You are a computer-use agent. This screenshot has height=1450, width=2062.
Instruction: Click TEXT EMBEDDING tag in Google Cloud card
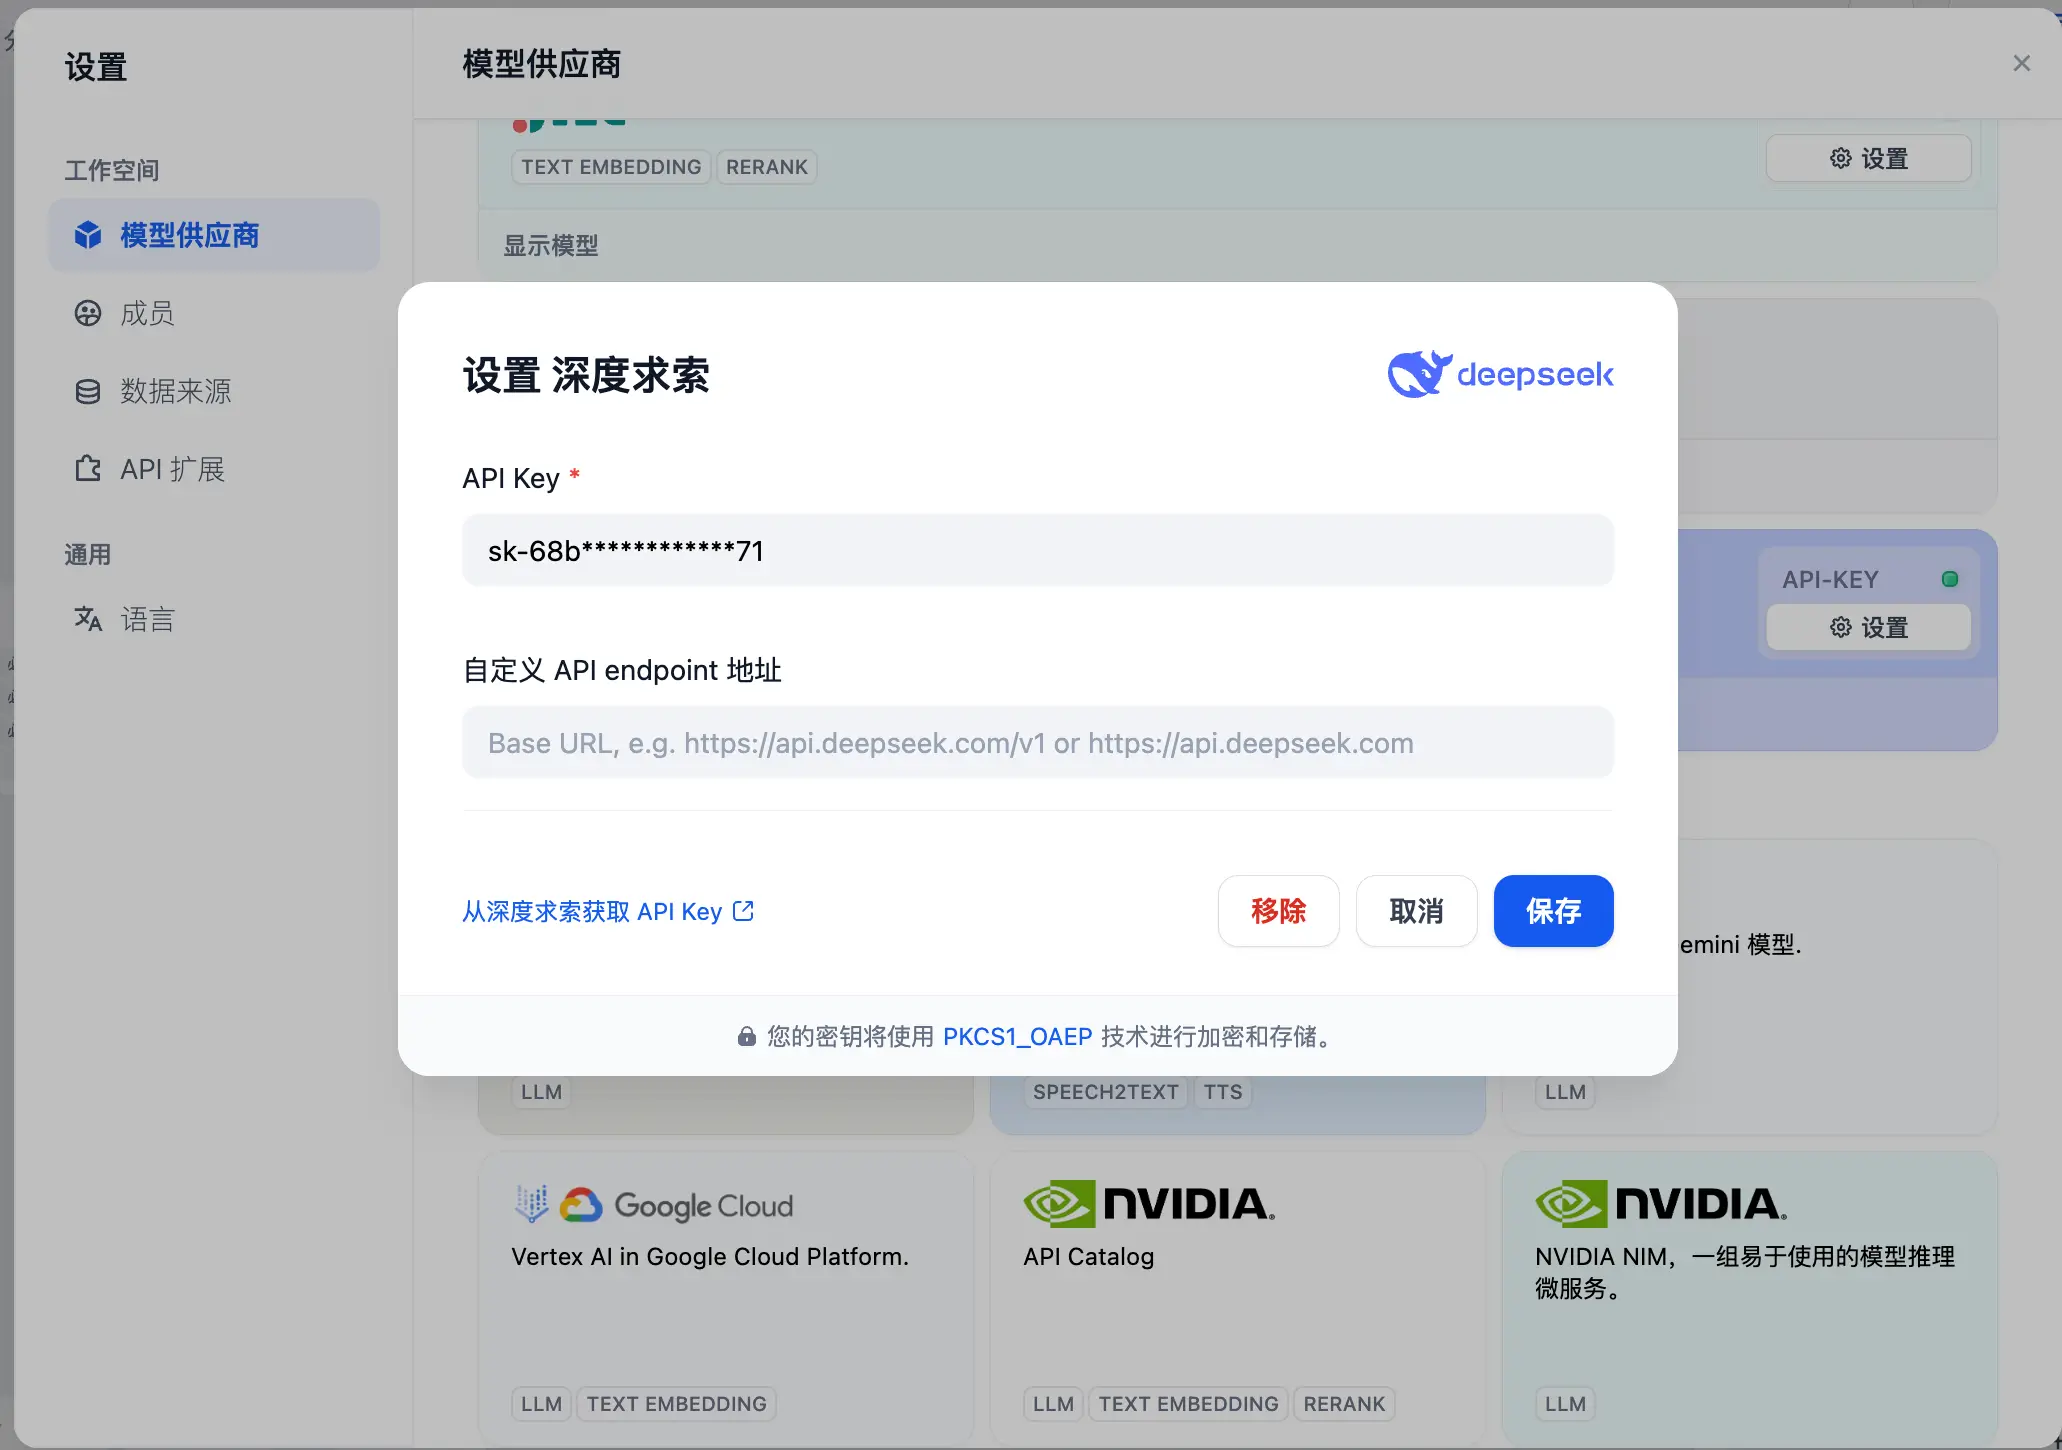pos(676,1404)
